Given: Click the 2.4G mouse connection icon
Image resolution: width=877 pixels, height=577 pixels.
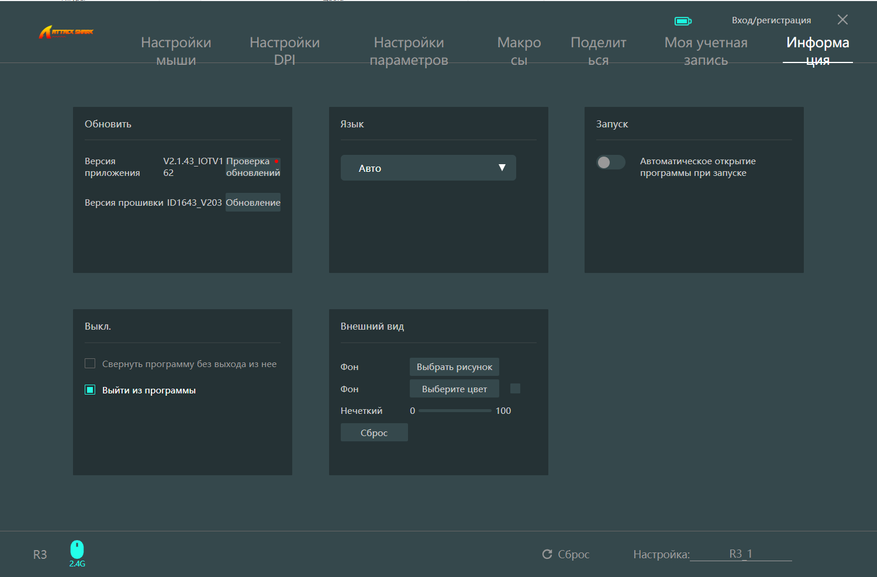Looking at the screenshot, I should (77, 550).
